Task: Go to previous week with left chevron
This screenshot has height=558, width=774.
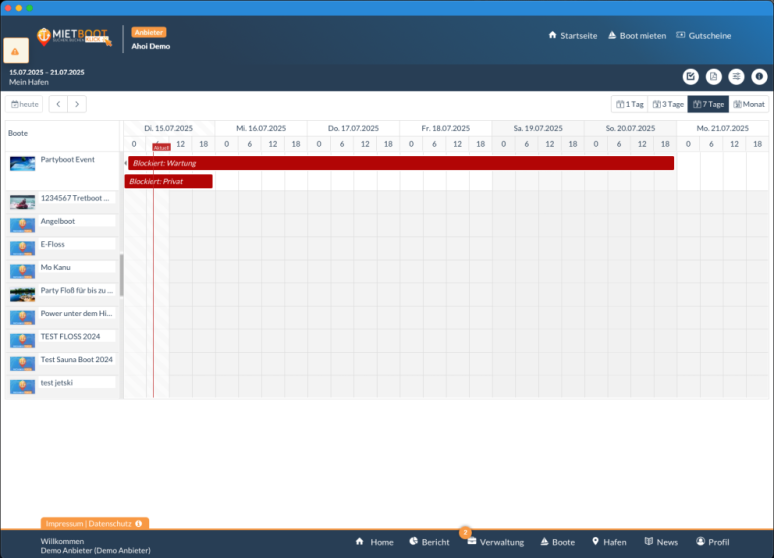Action: pyautogui.click(x=58, y=104)
